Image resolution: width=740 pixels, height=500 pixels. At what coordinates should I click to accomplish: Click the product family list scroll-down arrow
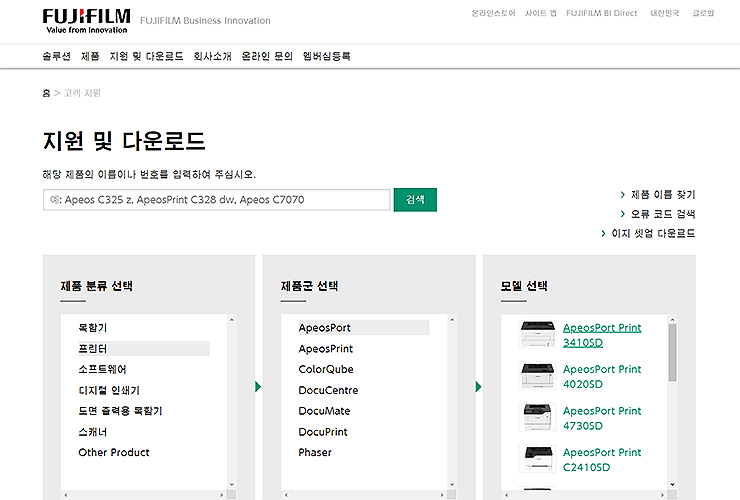click(452, 484)
